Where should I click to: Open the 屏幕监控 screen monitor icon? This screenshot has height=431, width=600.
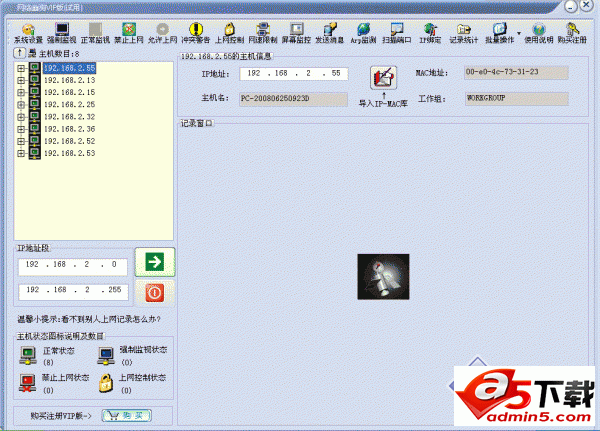296,33
